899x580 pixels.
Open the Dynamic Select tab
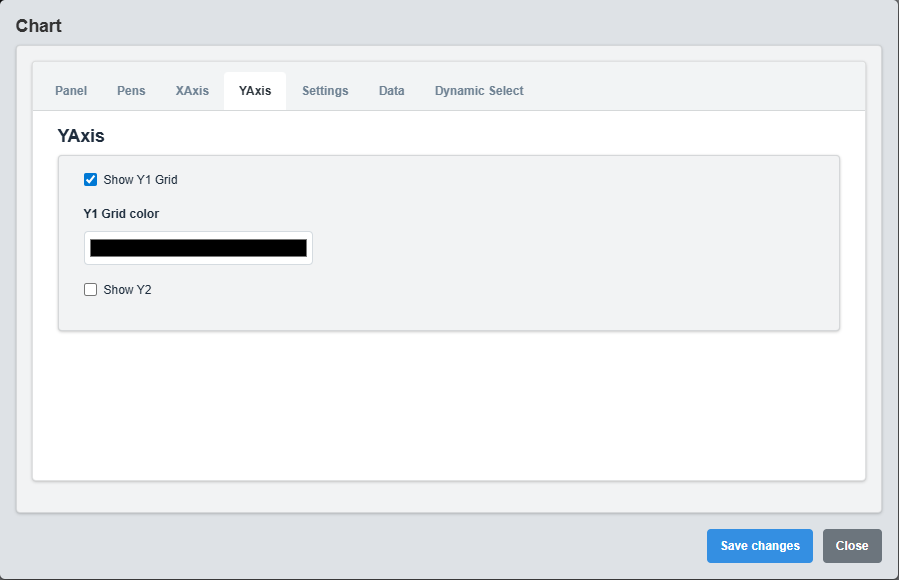point(478,90)
